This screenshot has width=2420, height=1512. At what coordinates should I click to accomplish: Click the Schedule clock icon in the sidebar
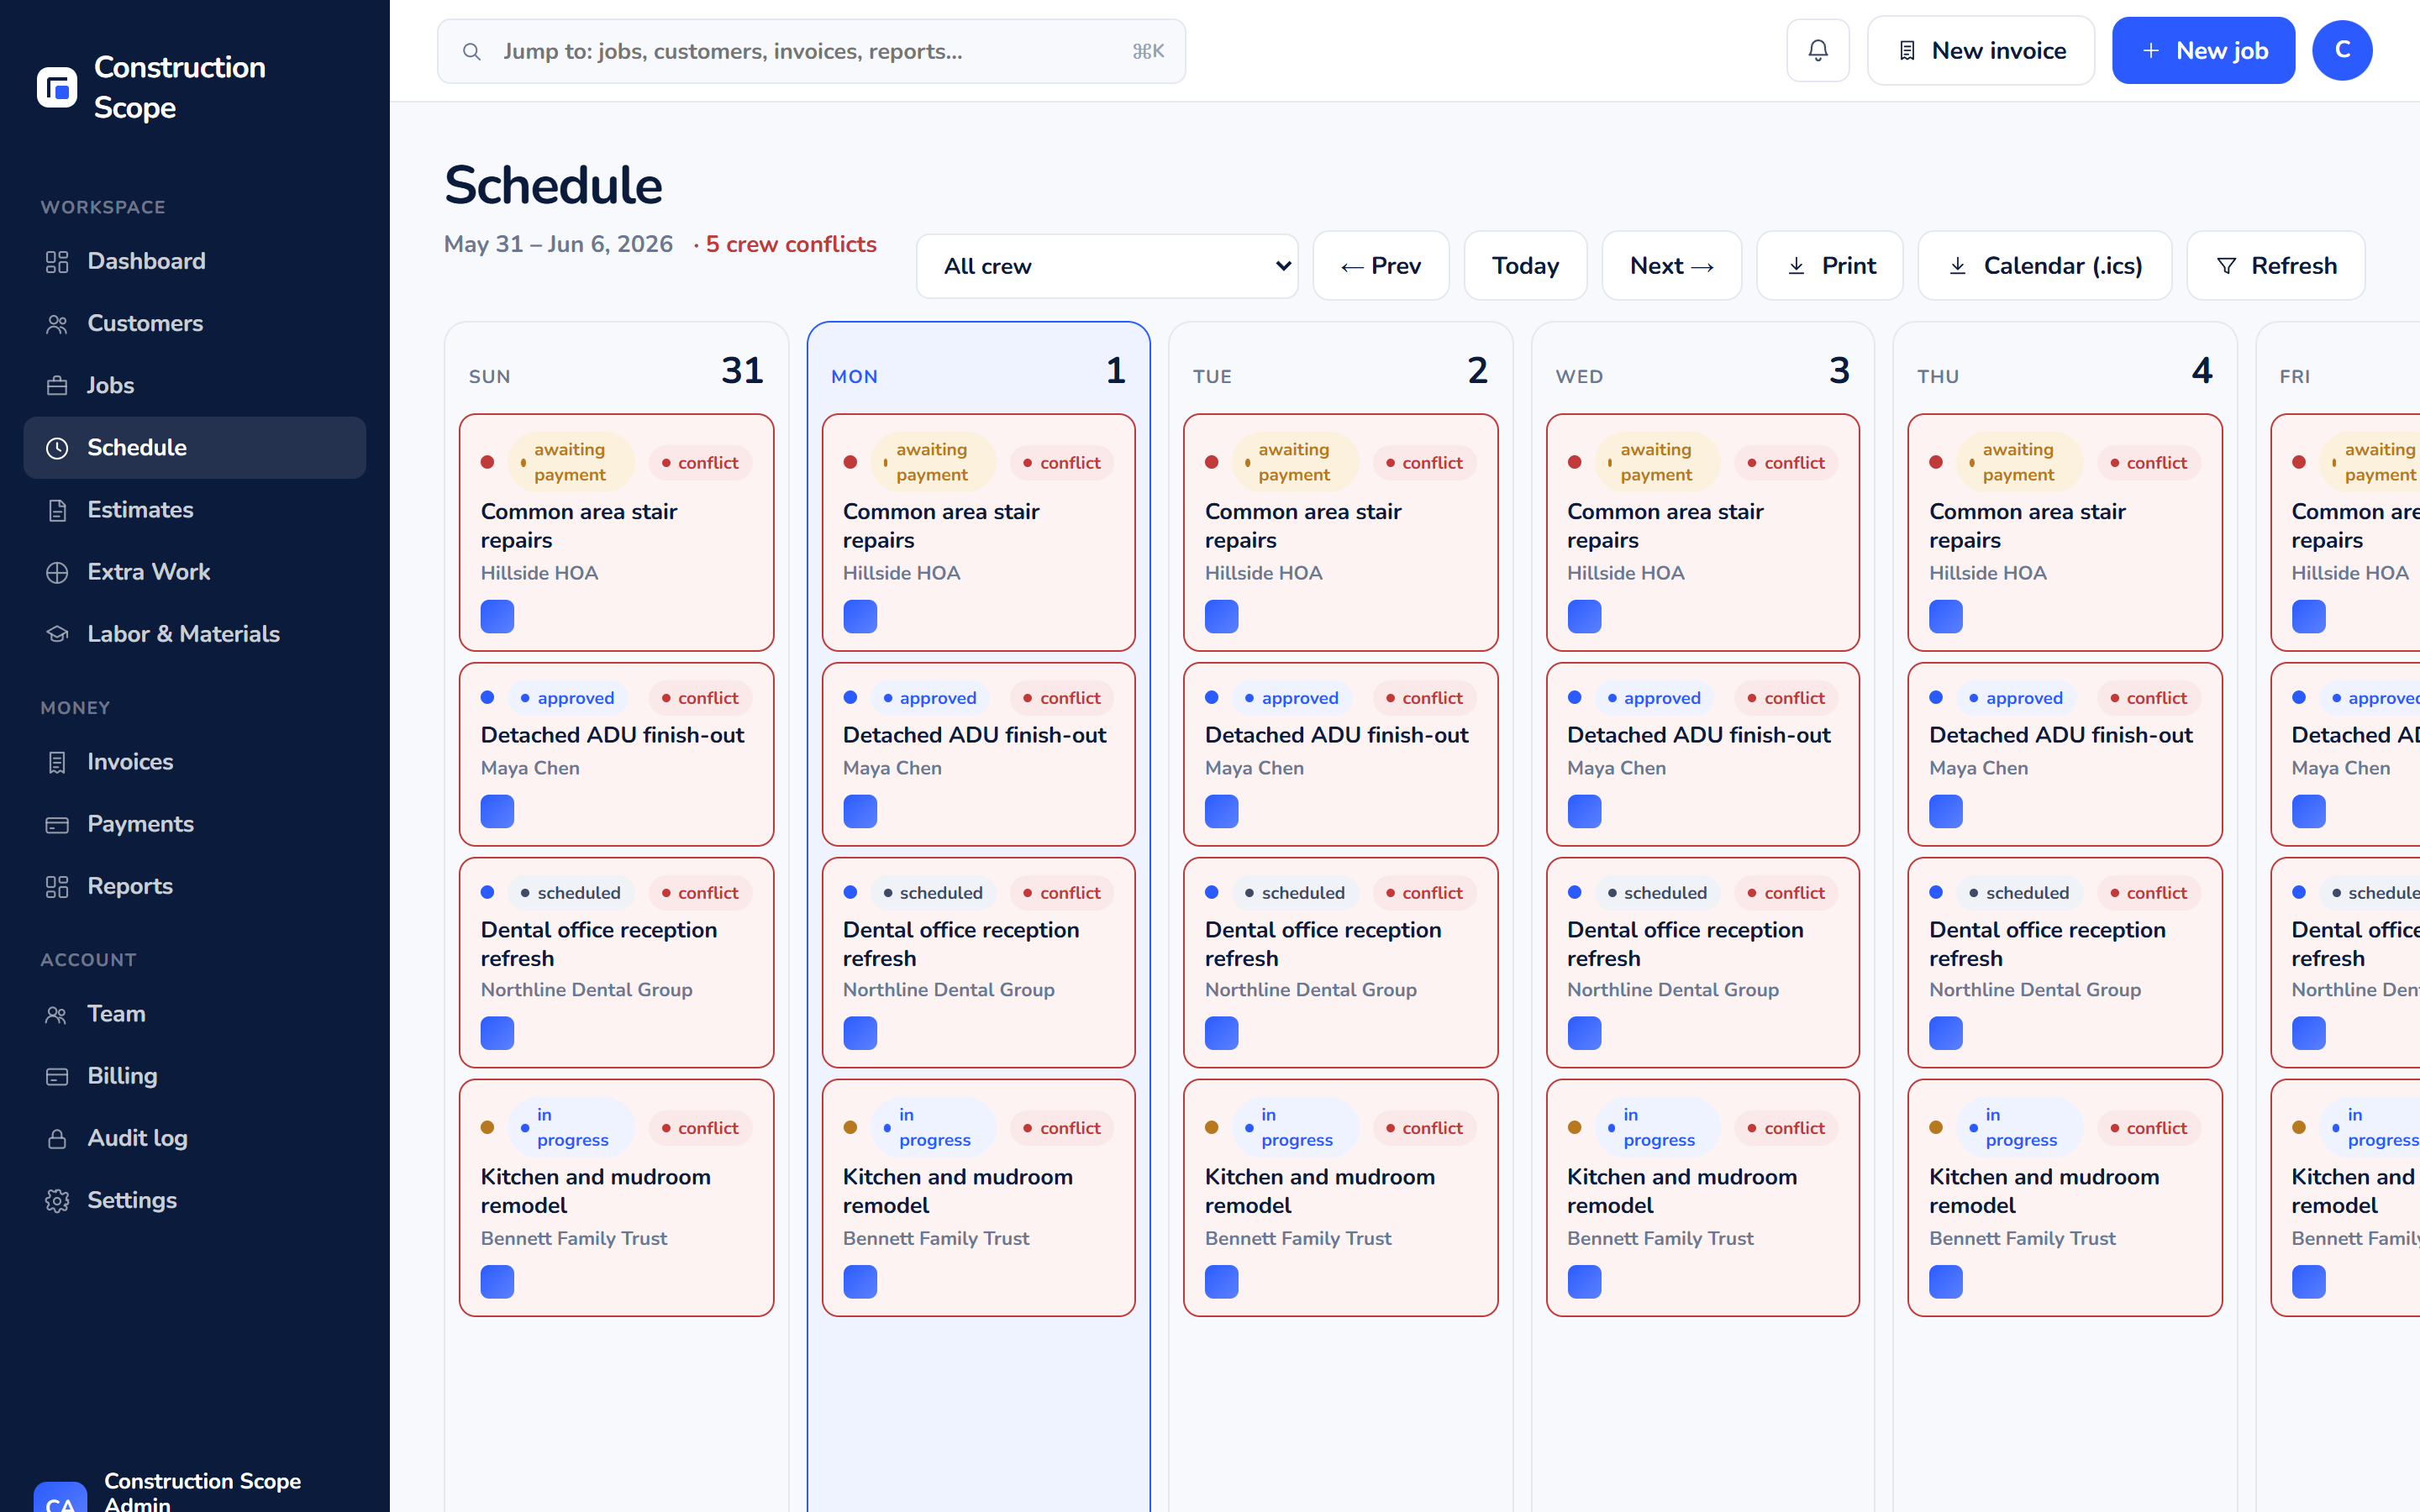tap(57, 448)
